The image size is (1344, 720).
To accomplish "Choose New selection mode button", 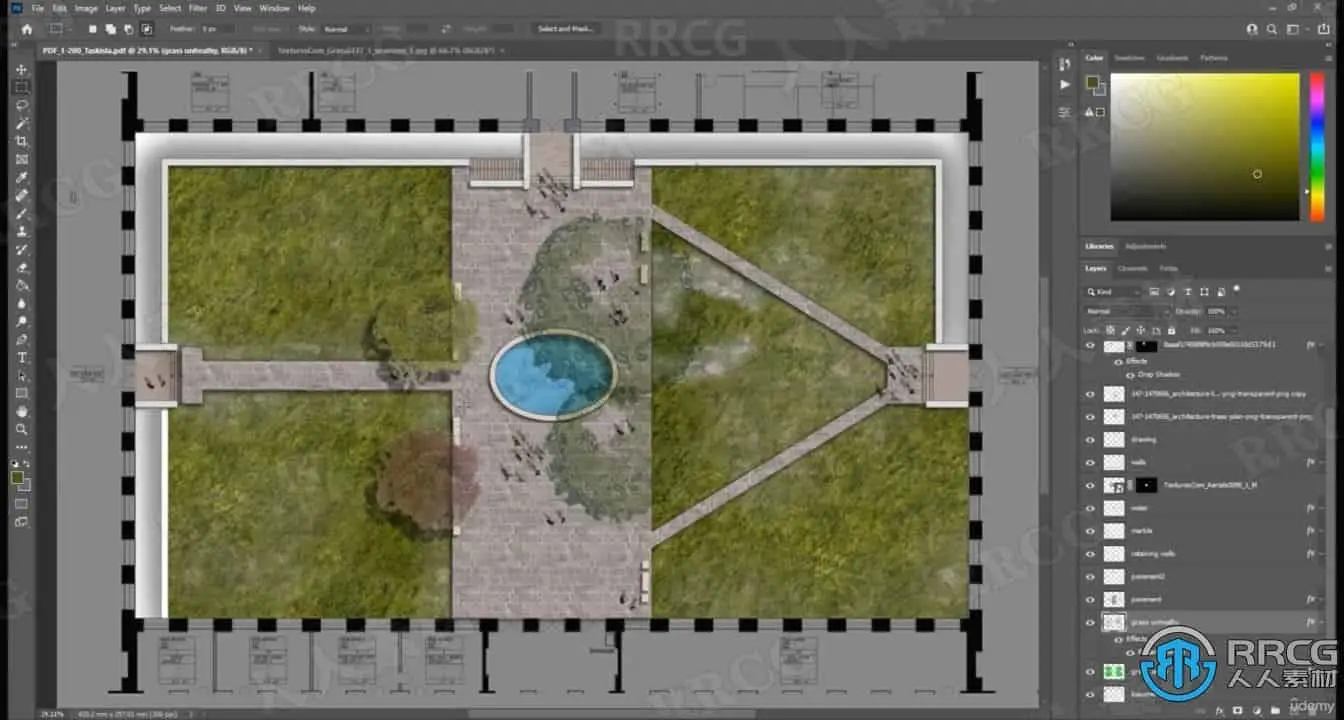I will point(93,29).
